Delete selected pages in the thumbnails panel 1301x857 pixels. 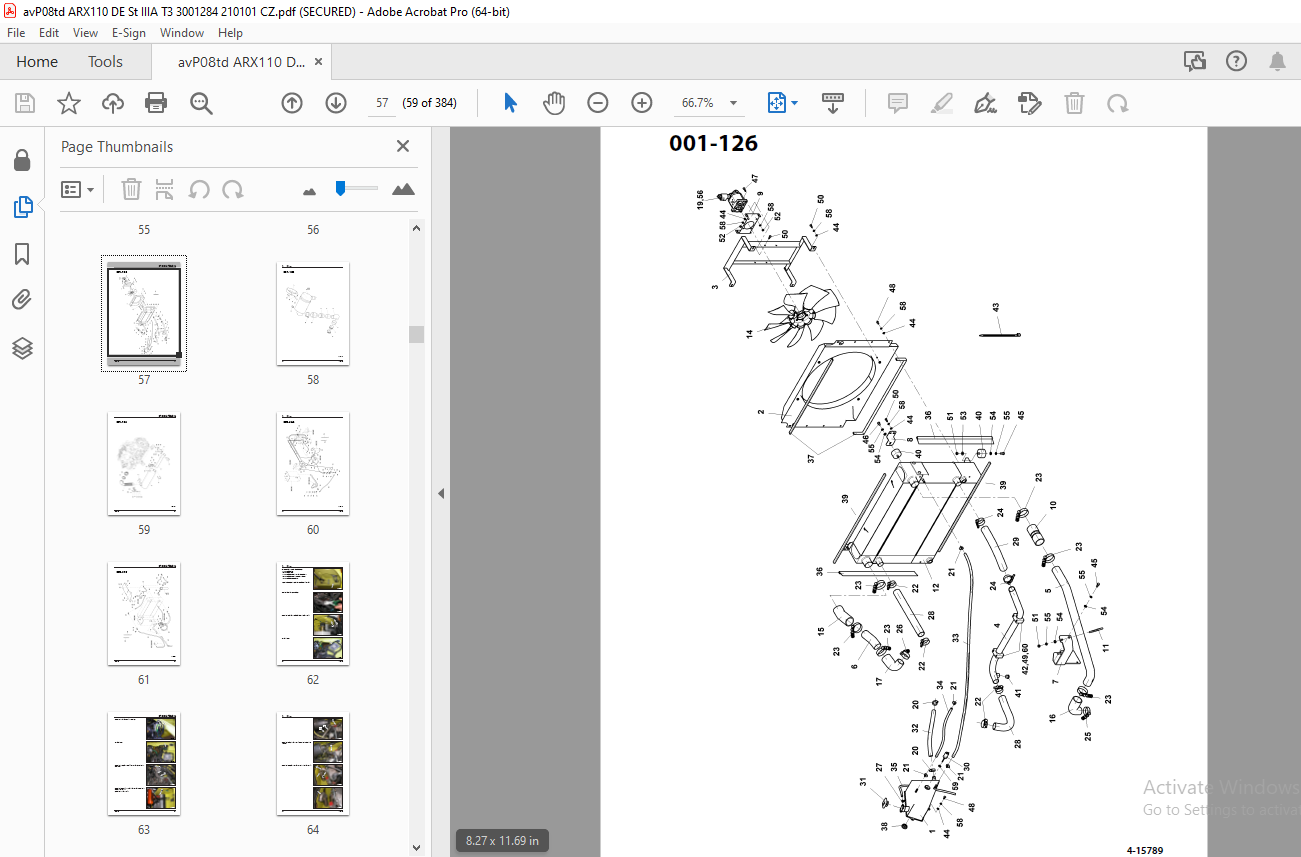(131, 189)
